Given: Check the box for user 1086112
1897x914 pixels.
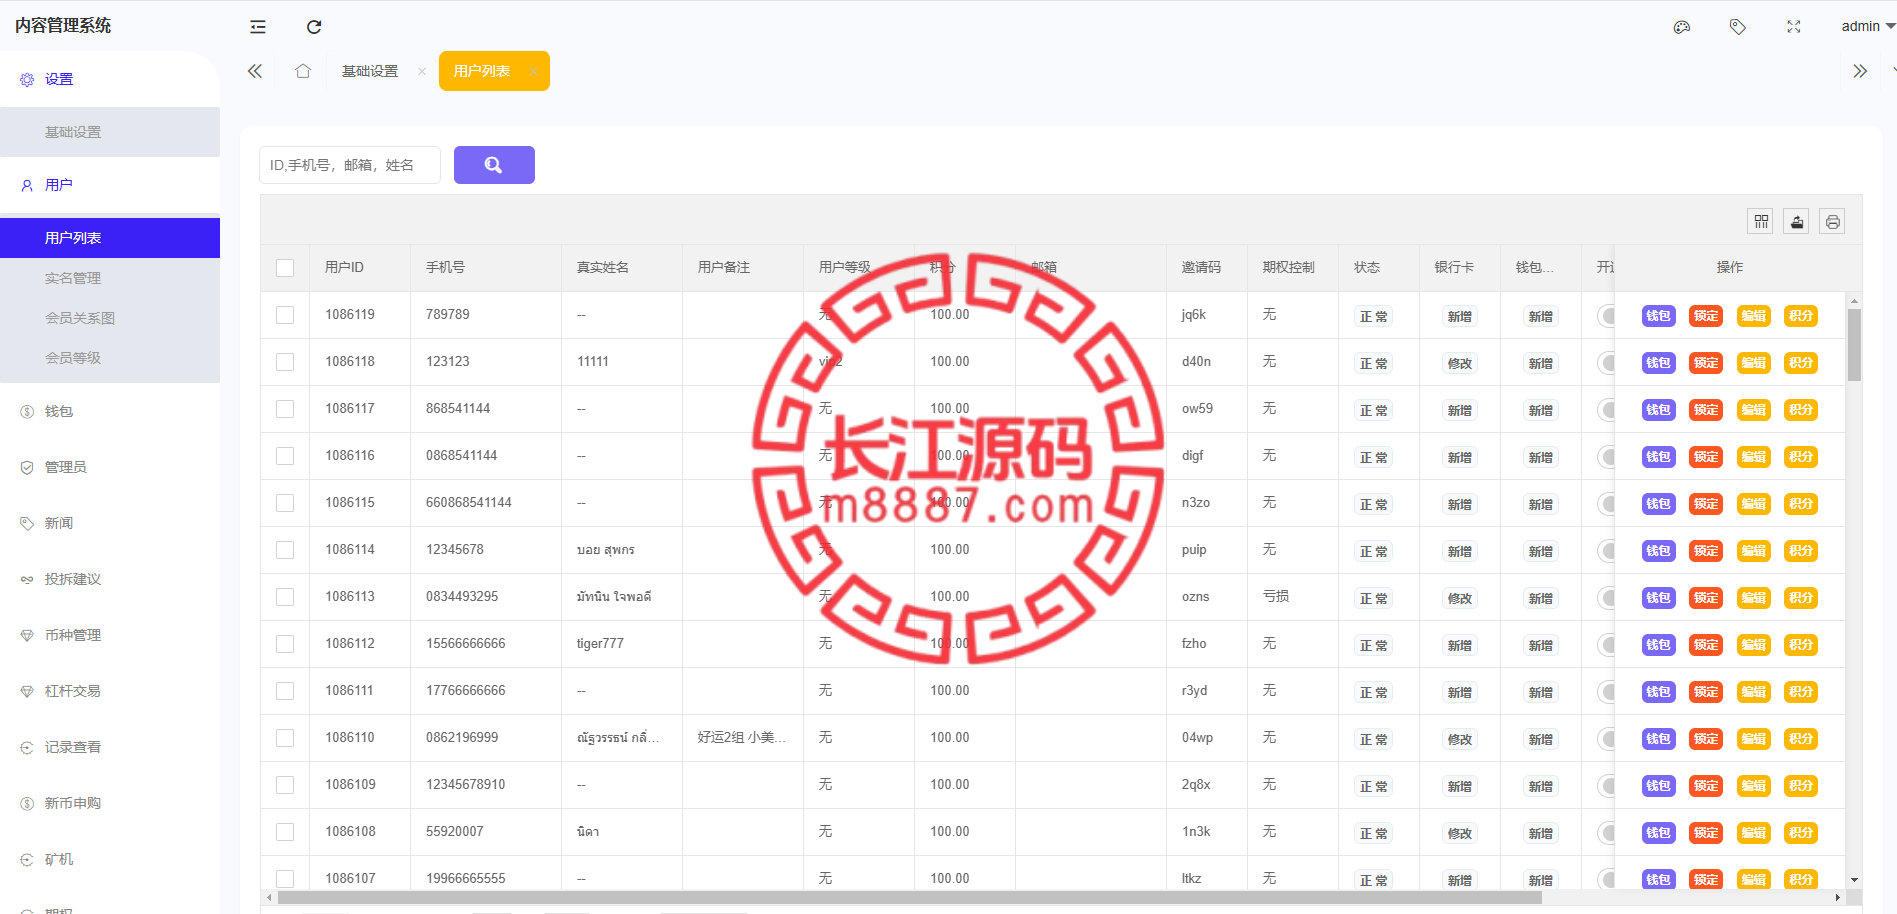Looking at the screenshot, I should pos(285,644).
